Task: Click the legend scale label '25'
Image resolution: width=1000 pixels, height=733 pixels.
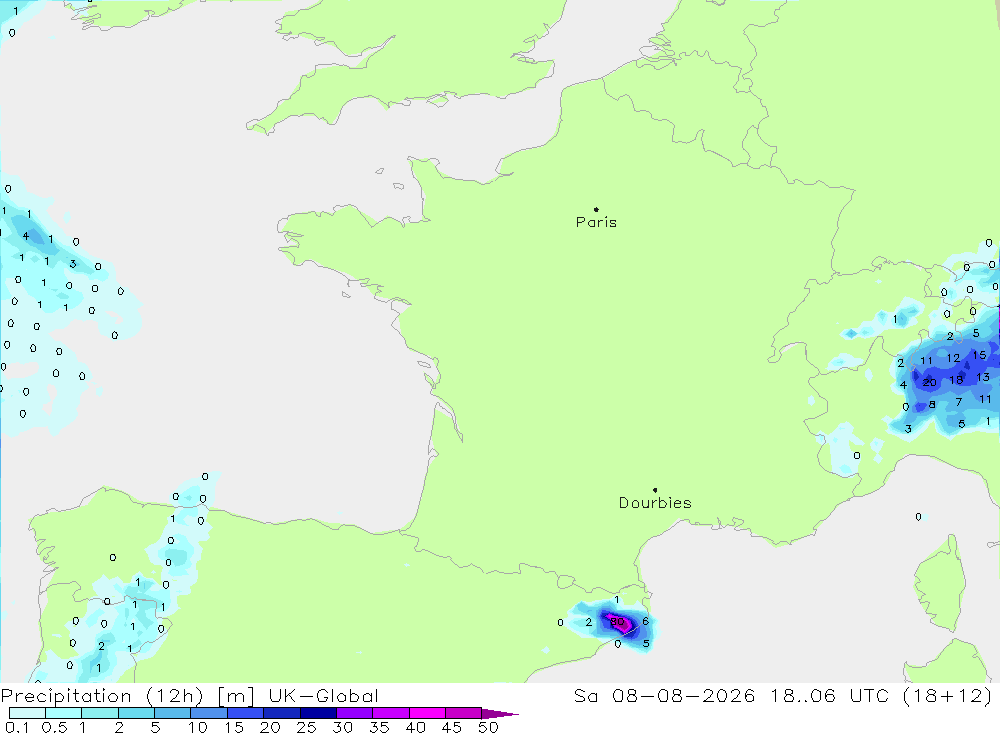Action: click(306, 727)
